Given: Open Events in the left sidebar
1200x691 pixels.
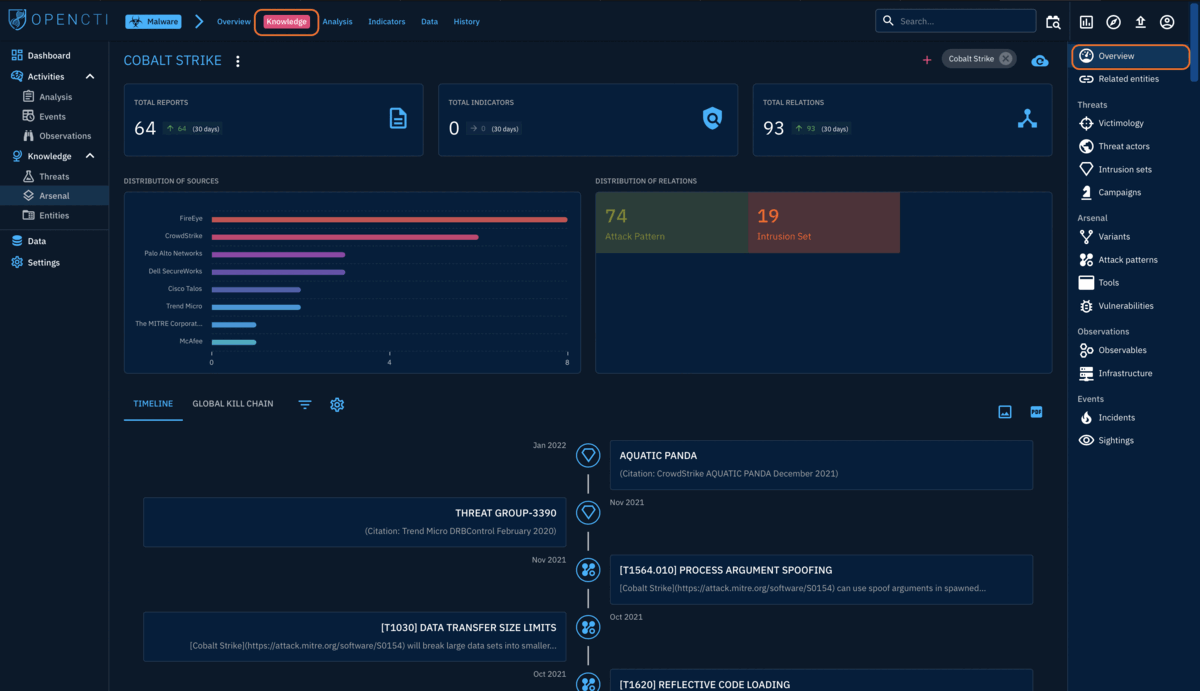Looking at the screenshot, I should pyautogui.click(x=54, y=116).
